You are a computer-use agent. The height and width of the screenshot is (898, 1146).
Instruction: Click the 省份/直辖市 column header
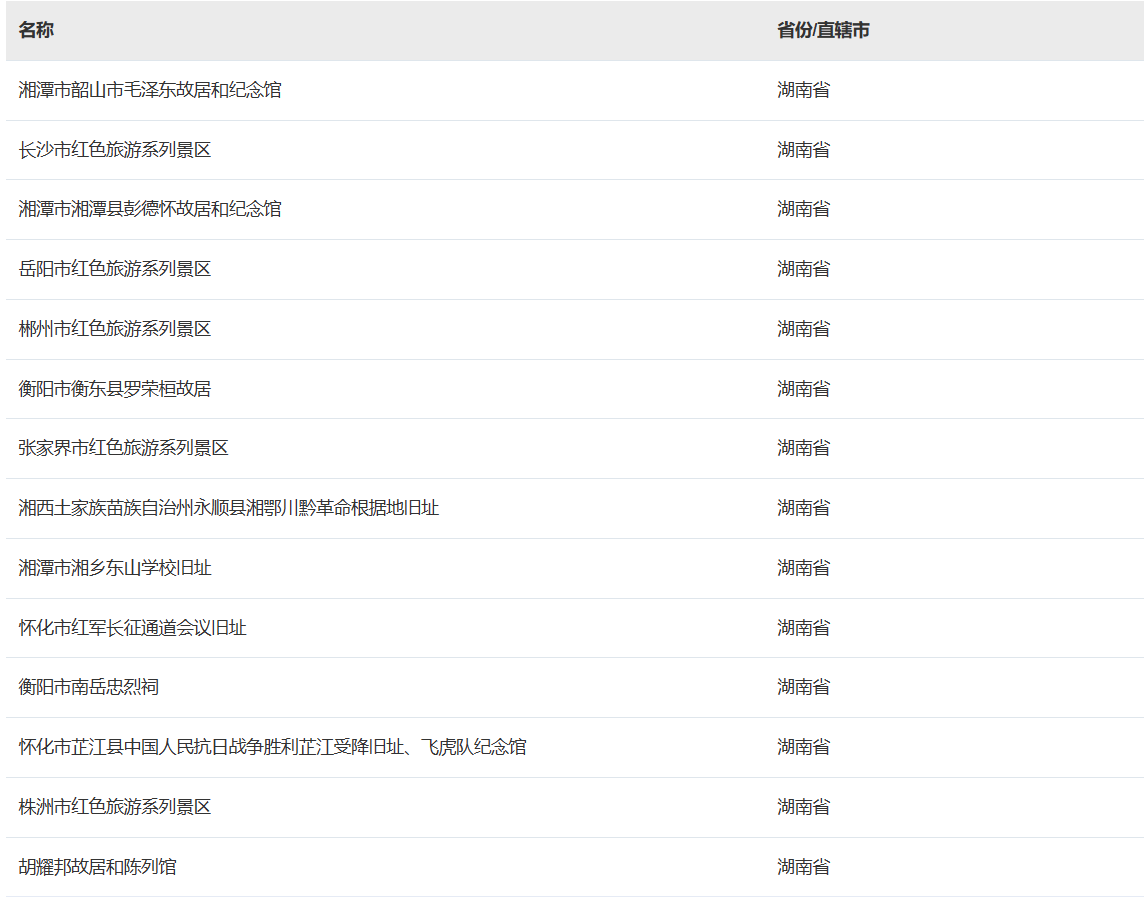823,30
